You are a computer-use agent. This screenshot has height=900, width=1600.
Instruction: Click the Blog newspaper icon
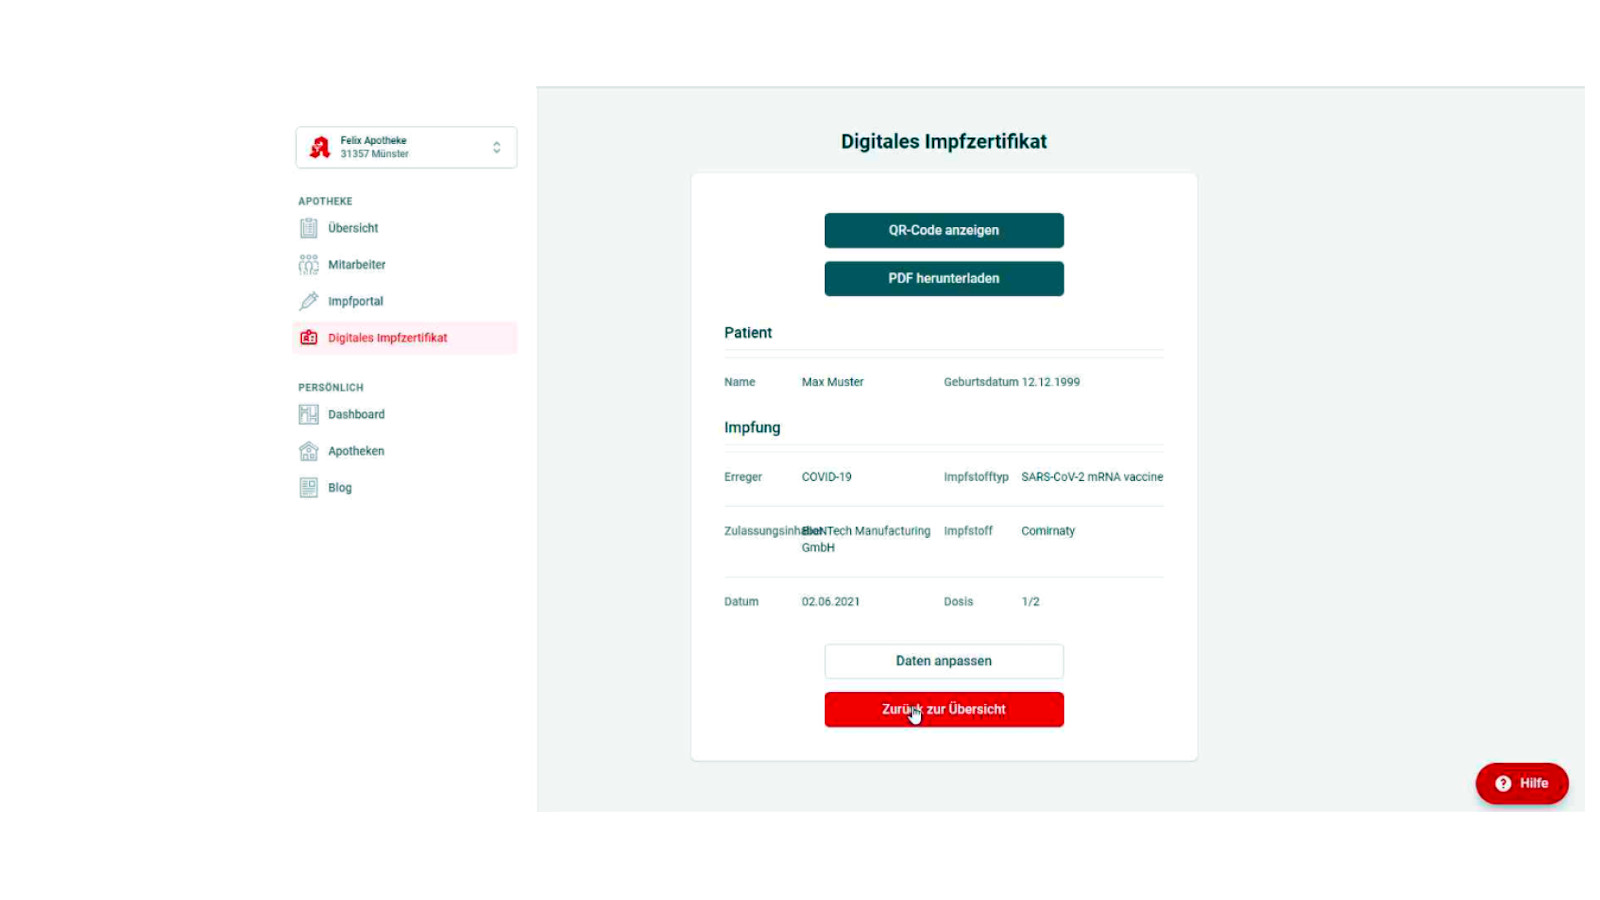(x=308, y=488)
